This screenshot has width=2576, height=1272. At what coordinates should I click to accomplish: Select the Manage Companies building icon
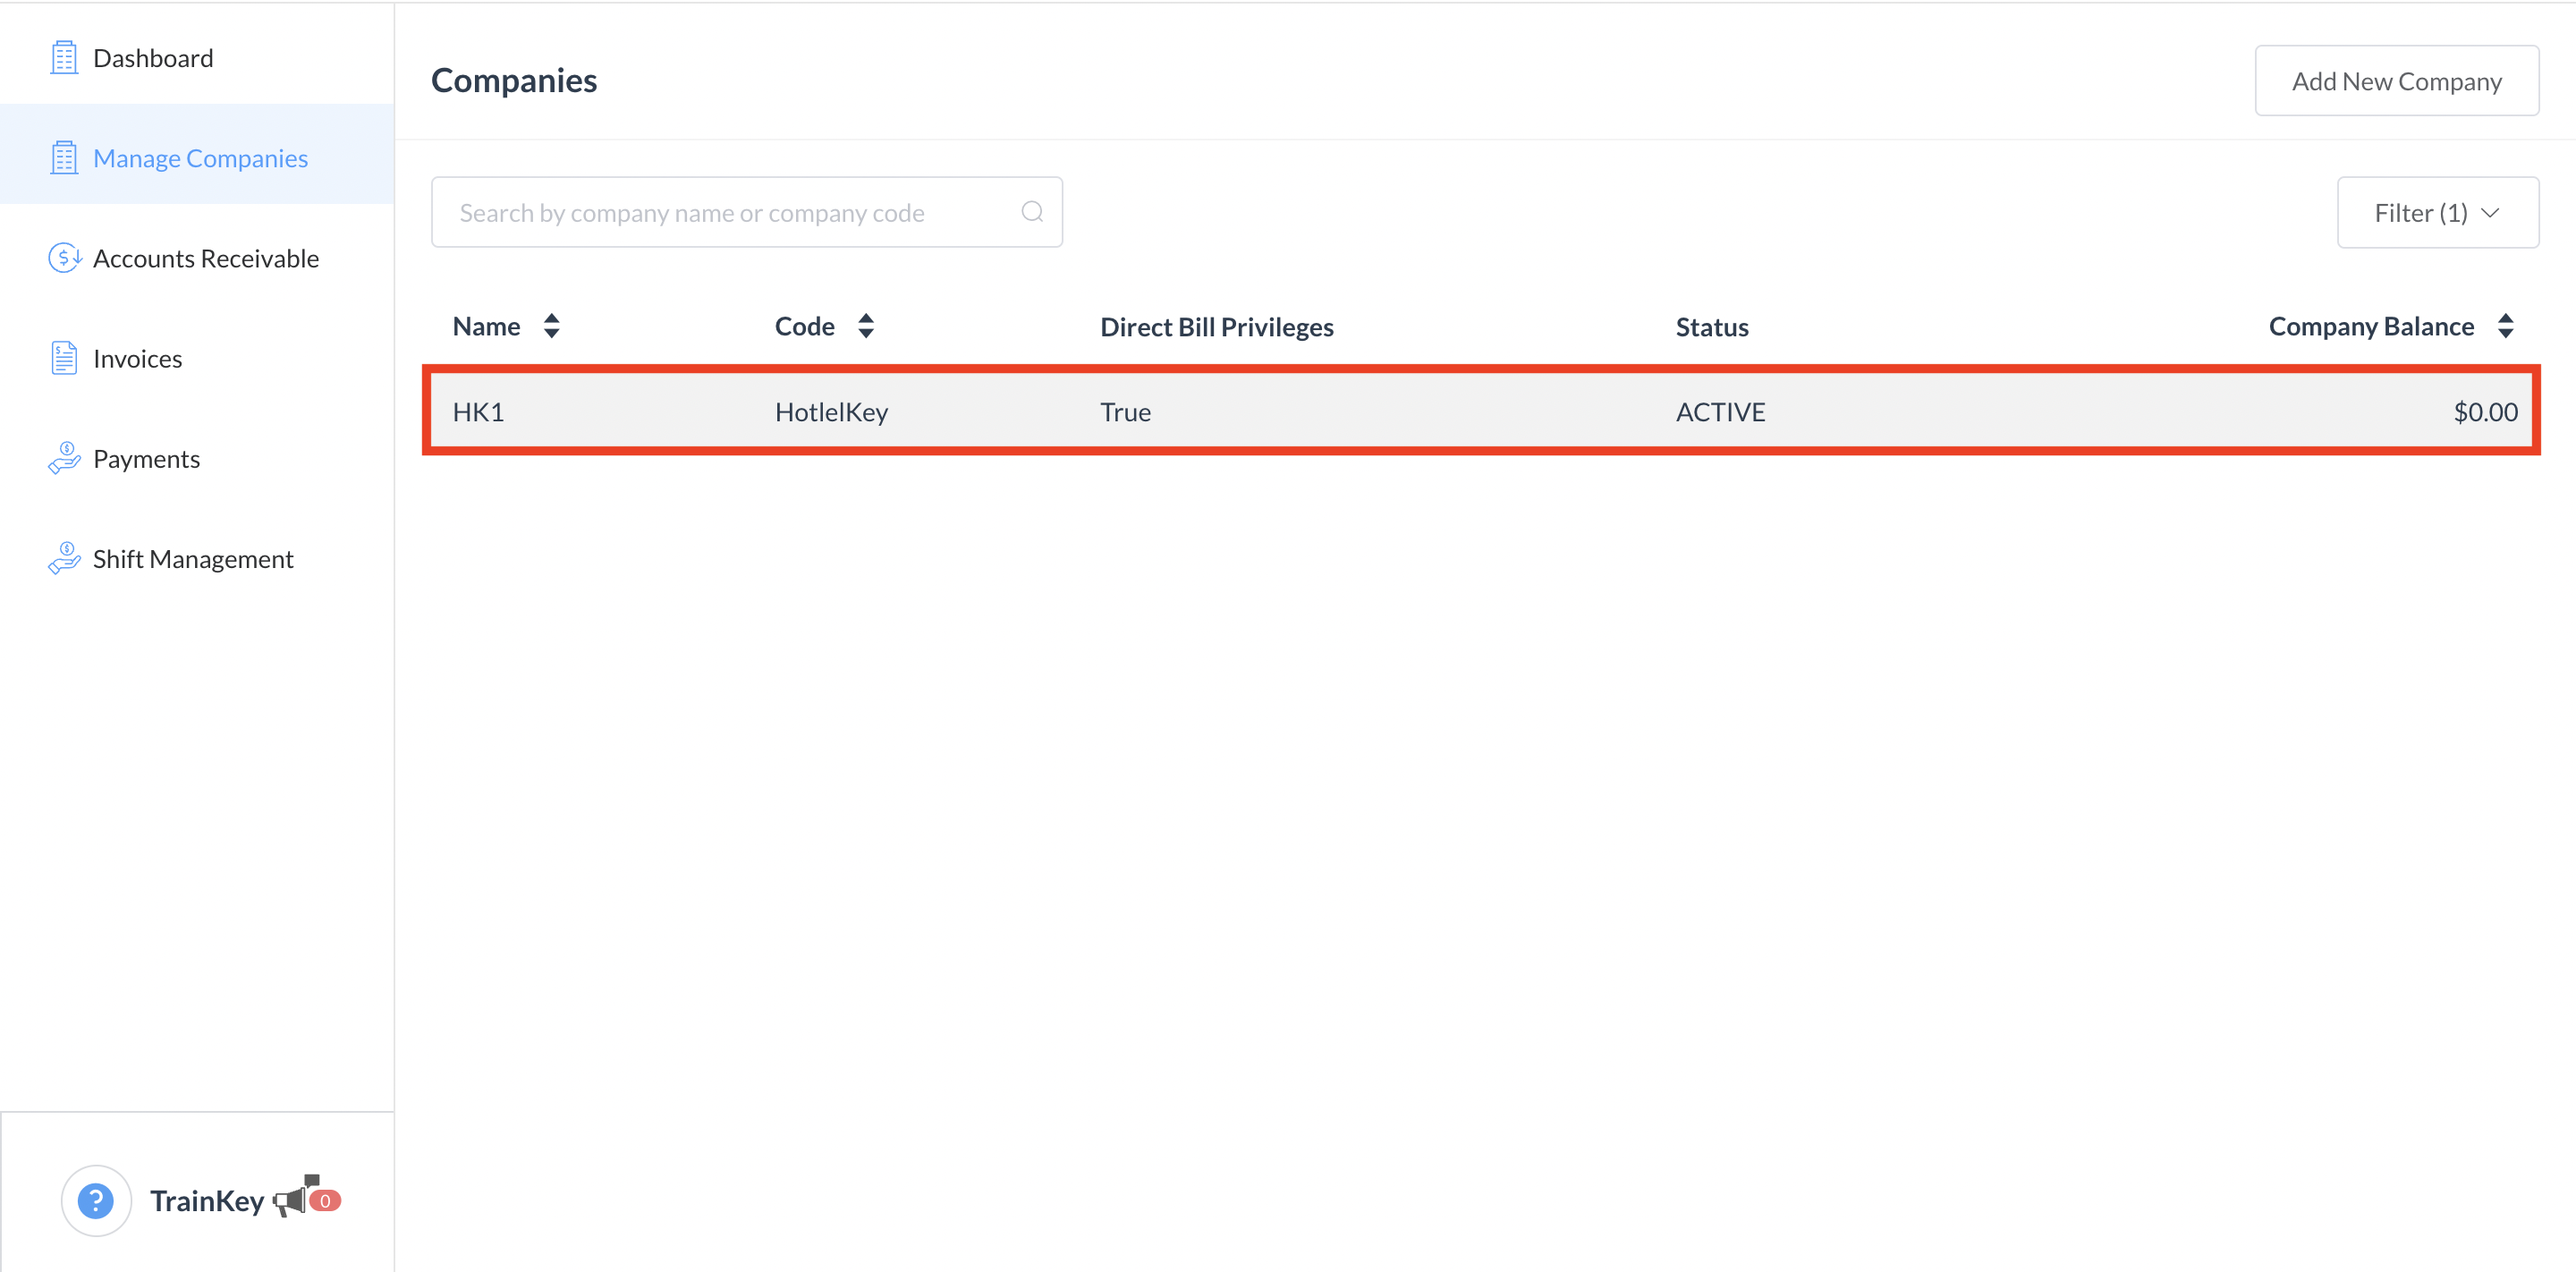point(64,157)
